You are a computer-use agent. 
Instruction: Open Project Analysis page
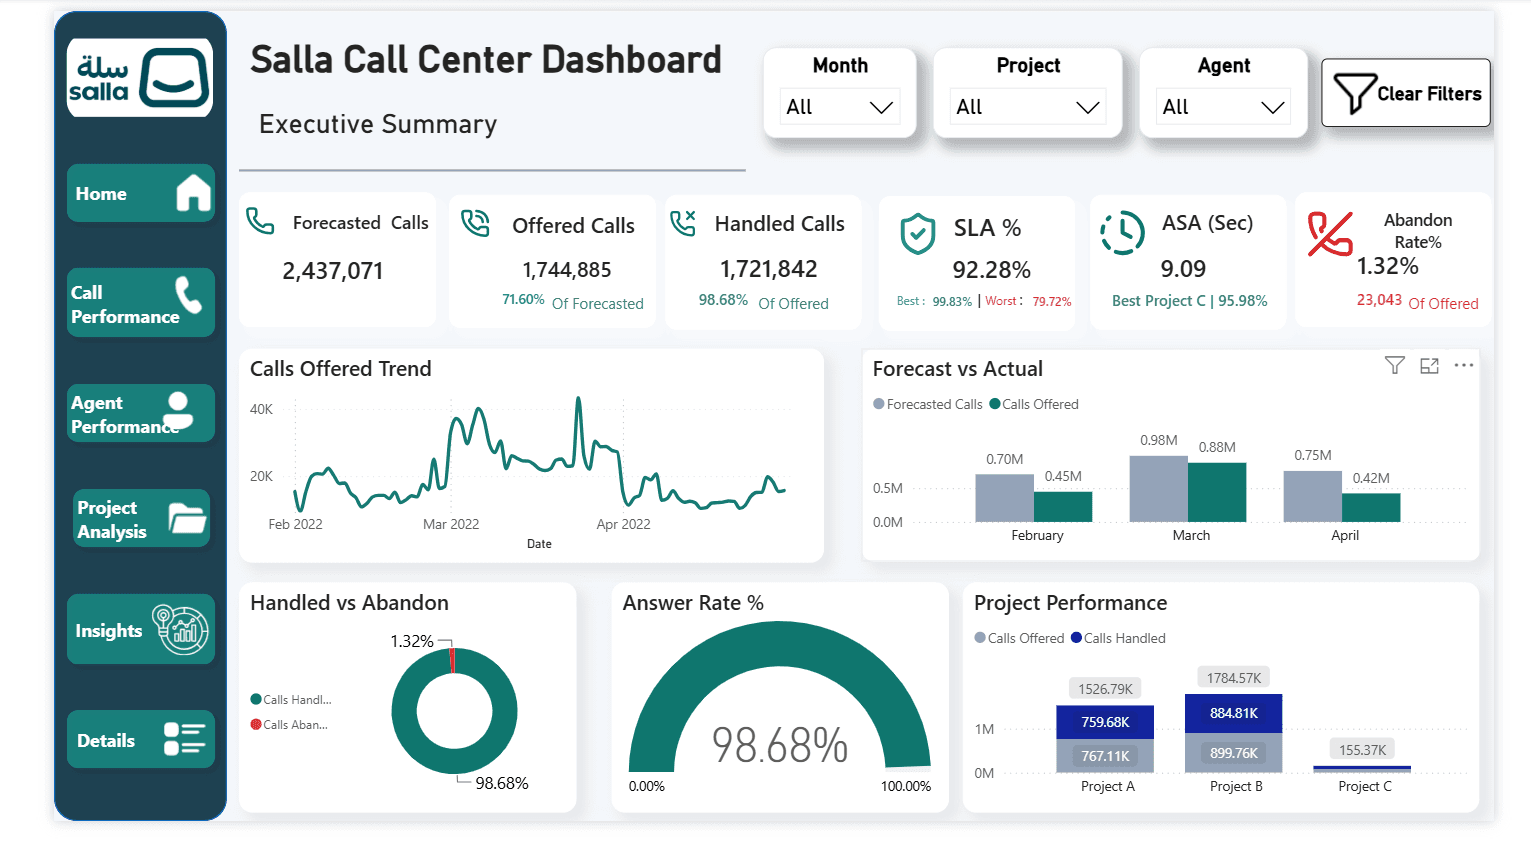141,518
